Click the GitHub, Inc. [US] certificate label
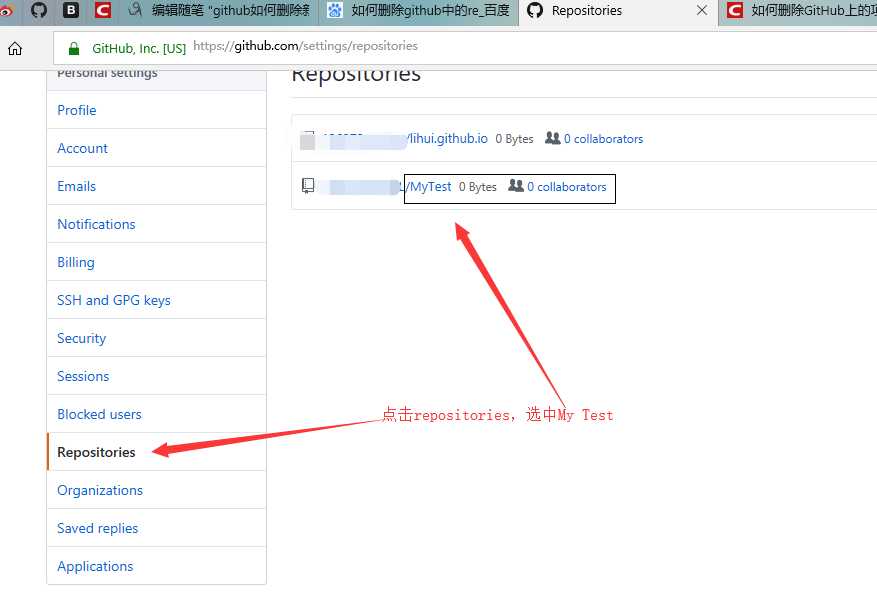 139,49
